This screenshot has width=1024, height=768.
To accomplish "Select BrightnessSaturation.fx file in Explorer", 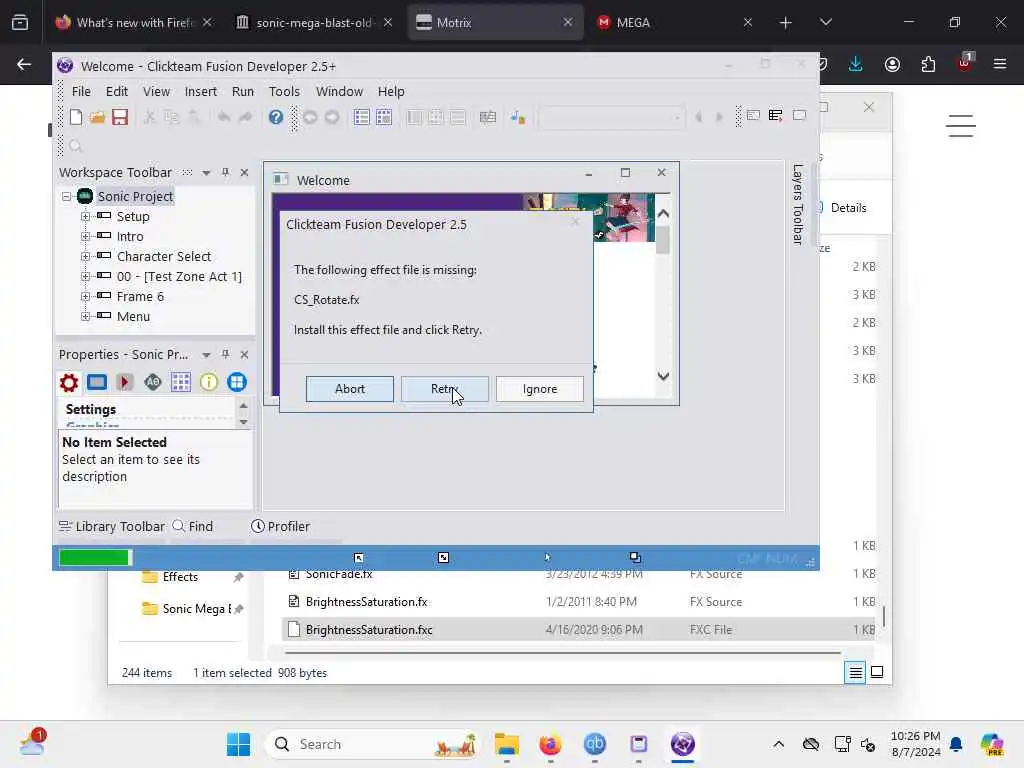I will pyautogui.click(x=366, y=601).
